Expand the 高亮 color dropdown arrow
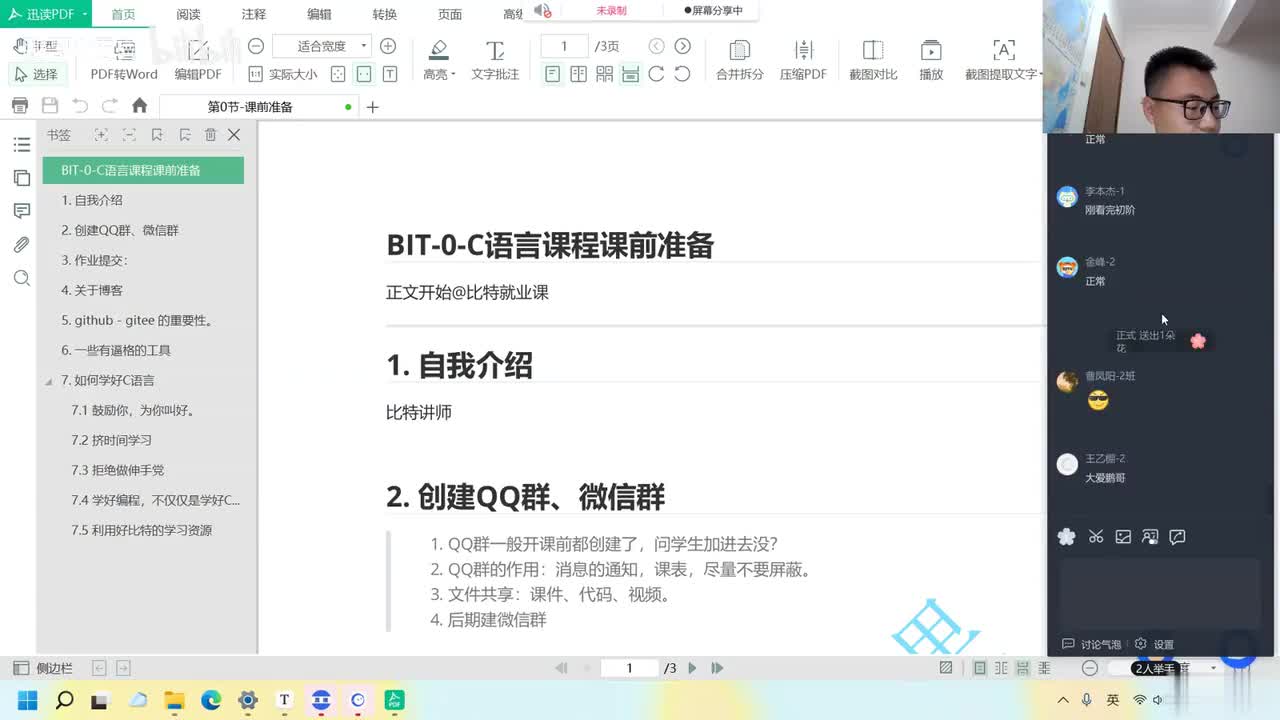 [453, 75]
